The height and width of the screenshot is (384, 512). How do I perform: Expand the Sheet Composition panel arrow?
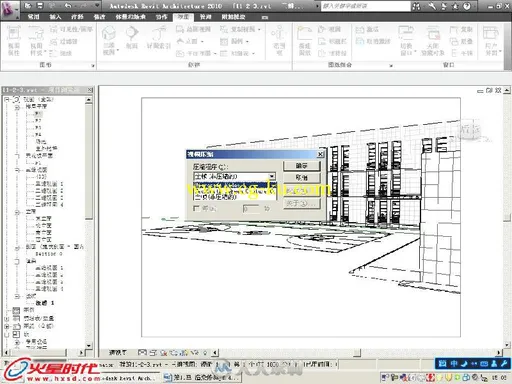391,65
